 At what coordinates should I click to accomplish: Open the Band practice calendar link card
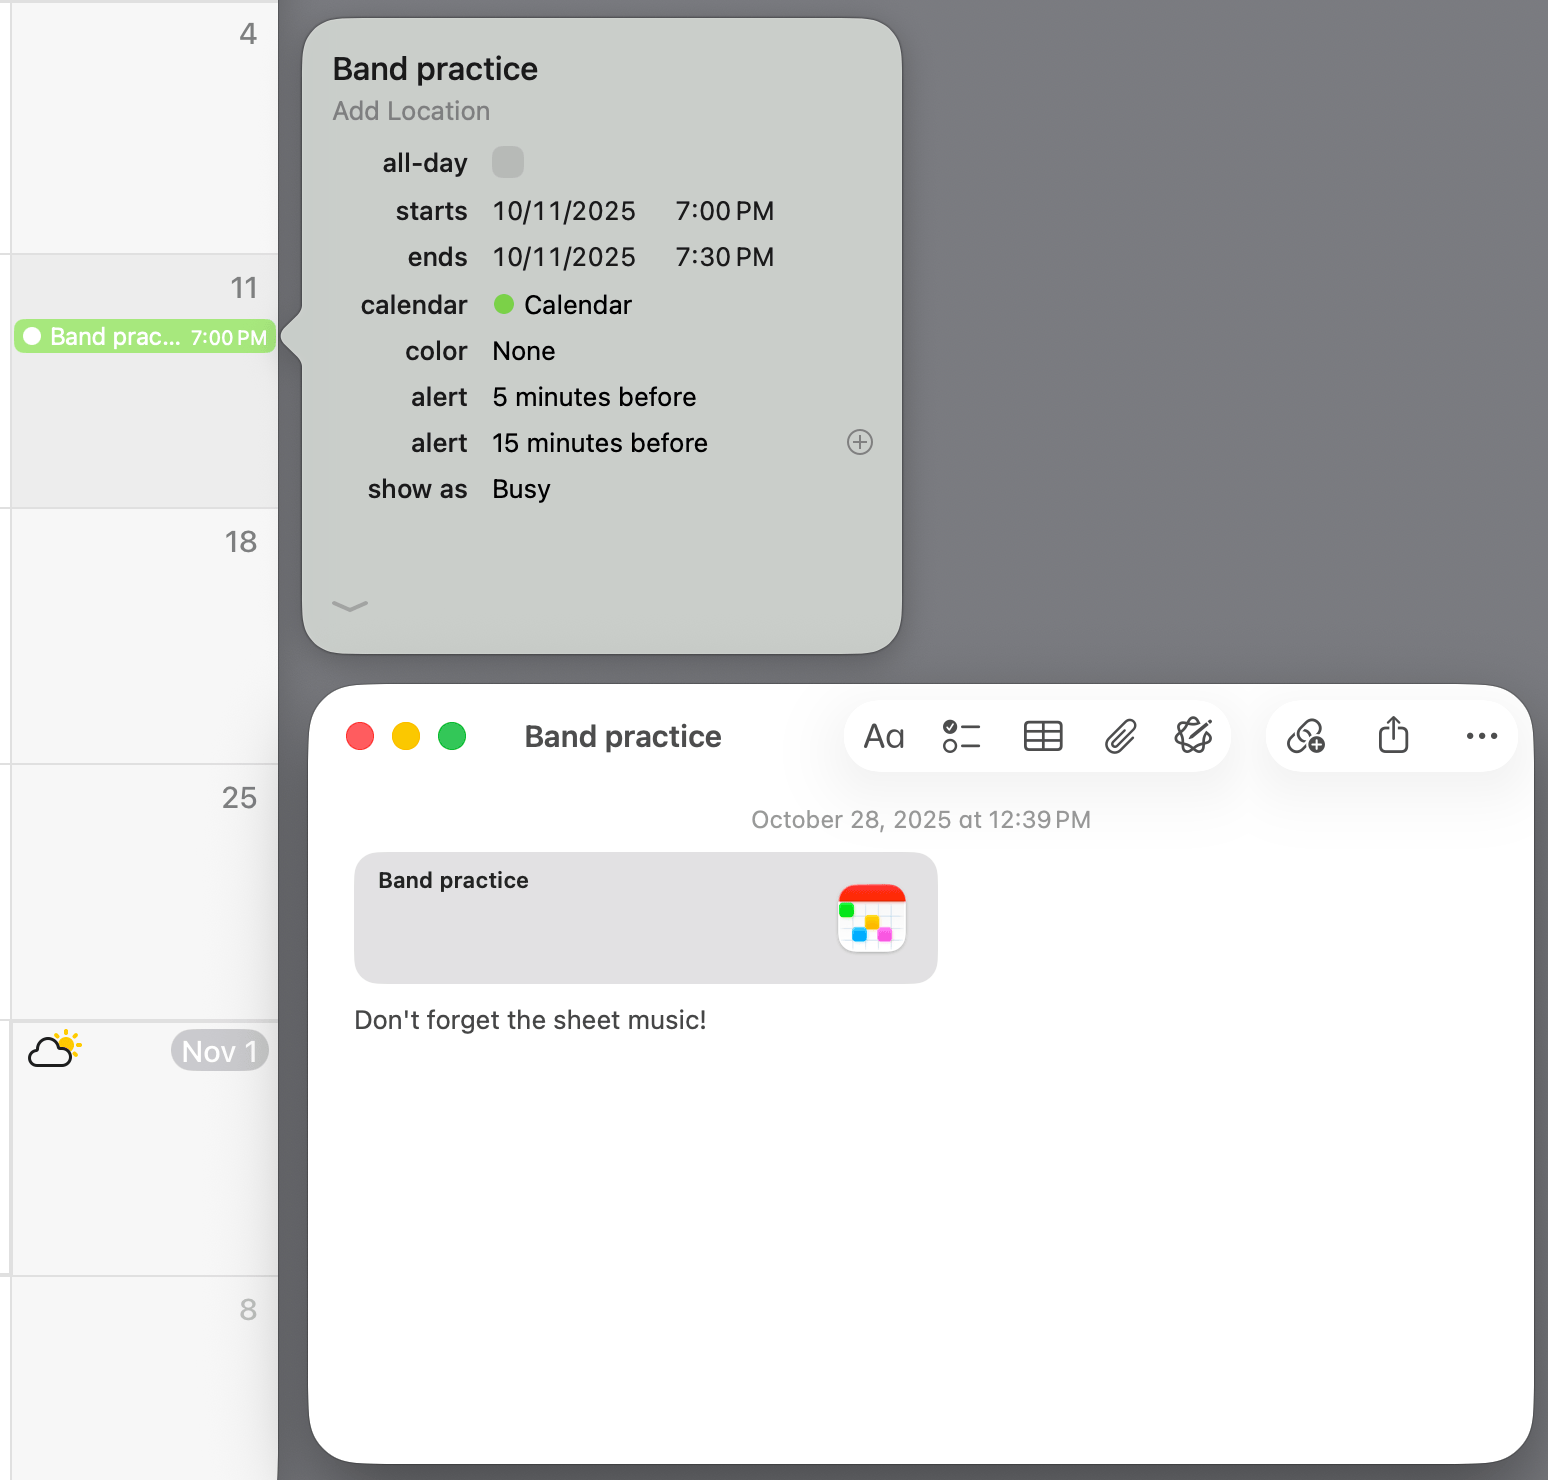click(645, 917)
